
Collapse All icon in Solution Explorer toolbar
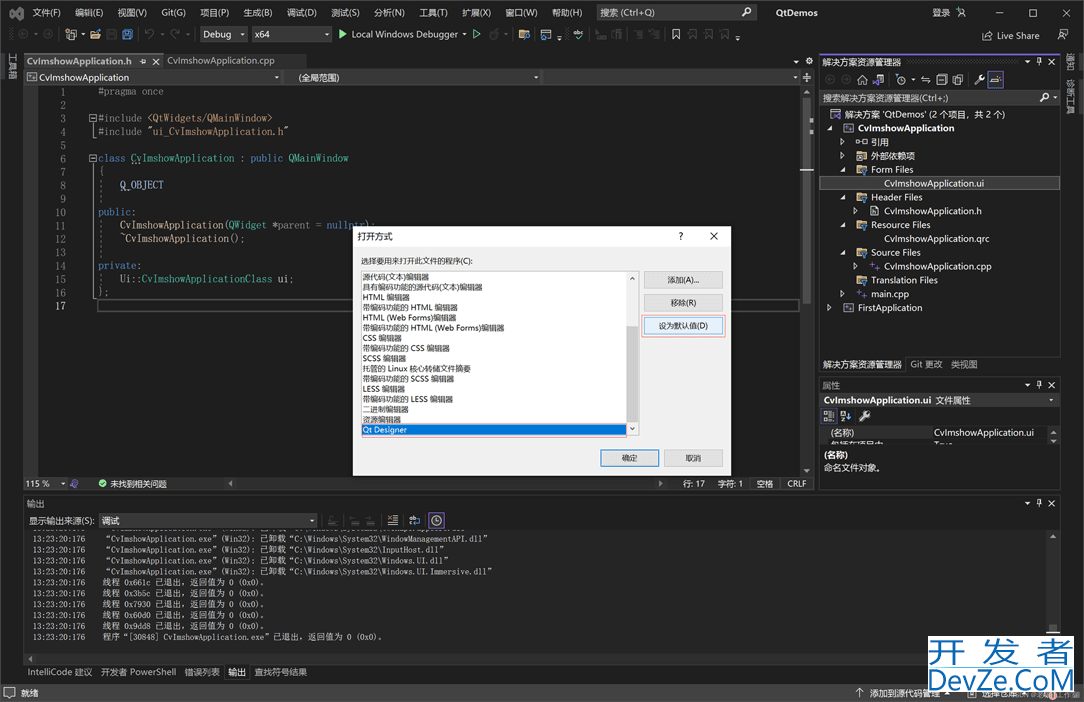tap(942, 80)
